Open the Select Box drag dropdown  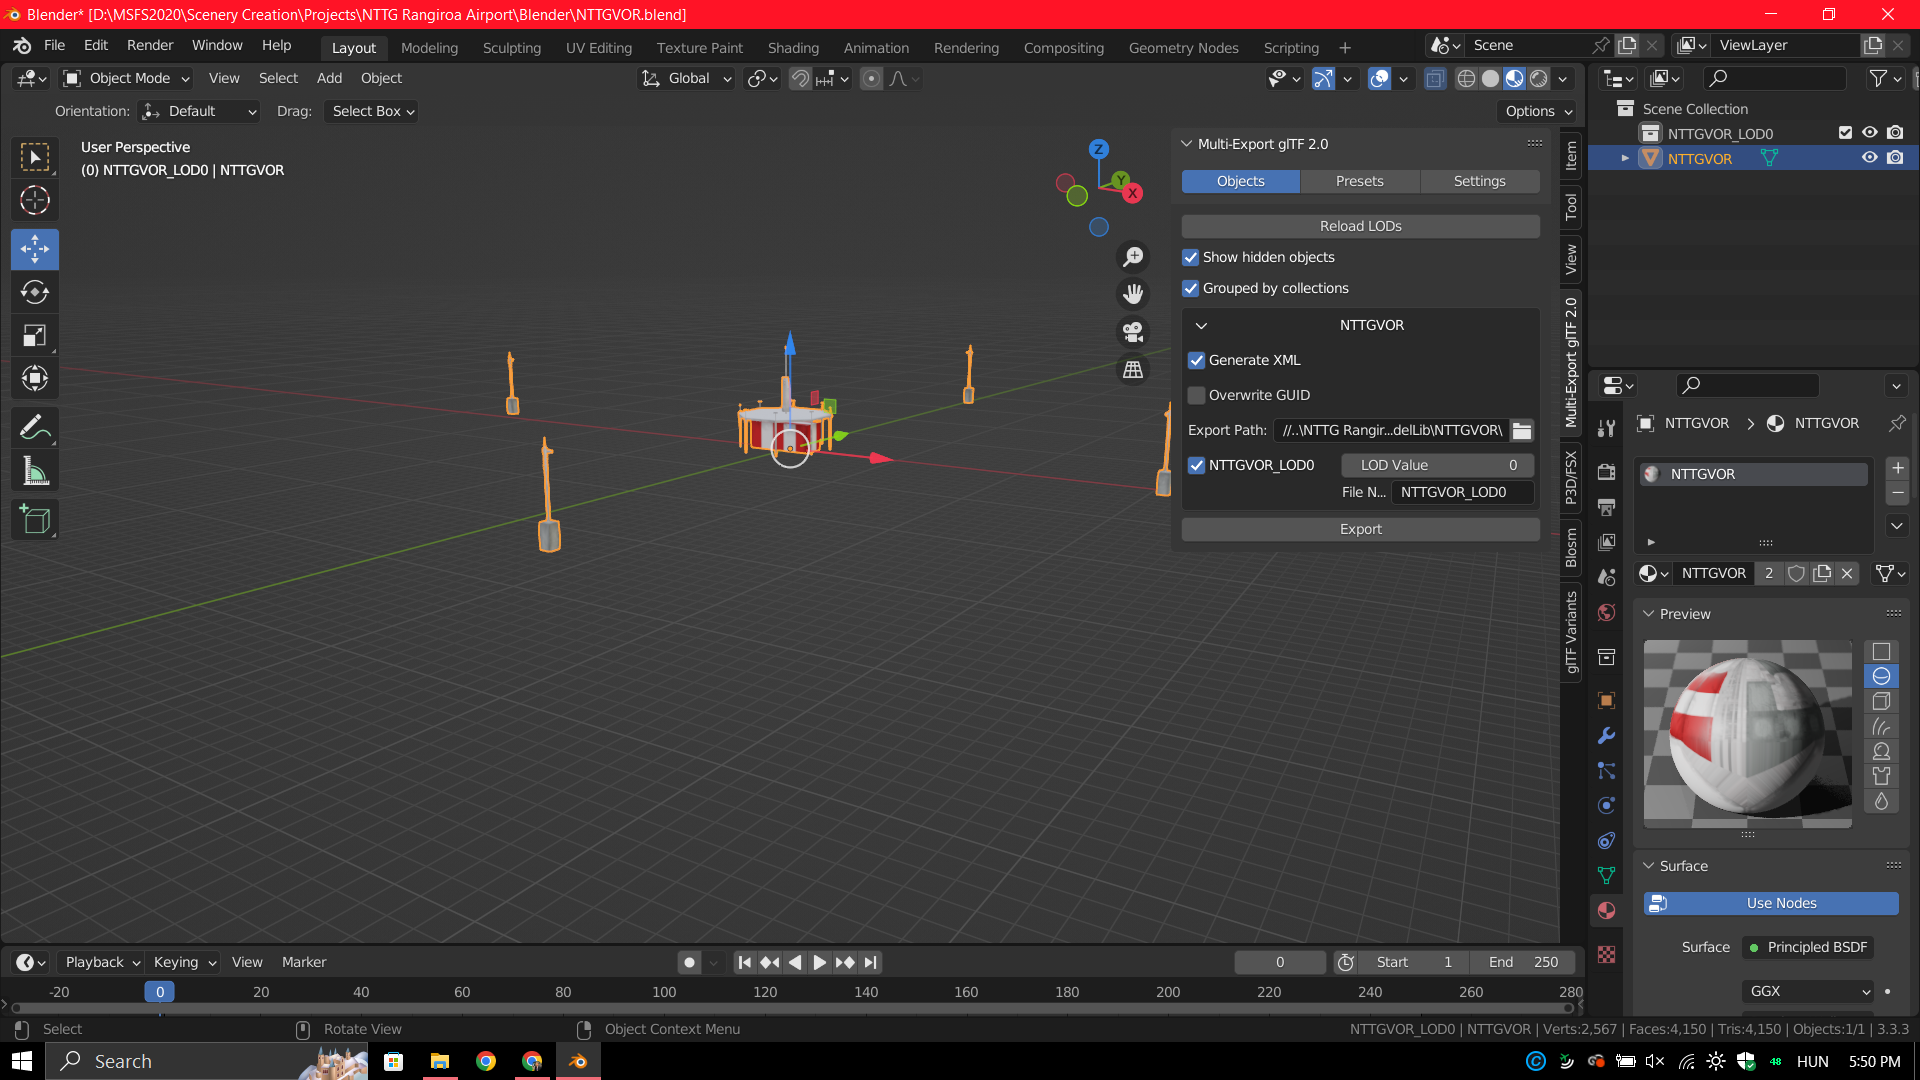click(372, 111)
